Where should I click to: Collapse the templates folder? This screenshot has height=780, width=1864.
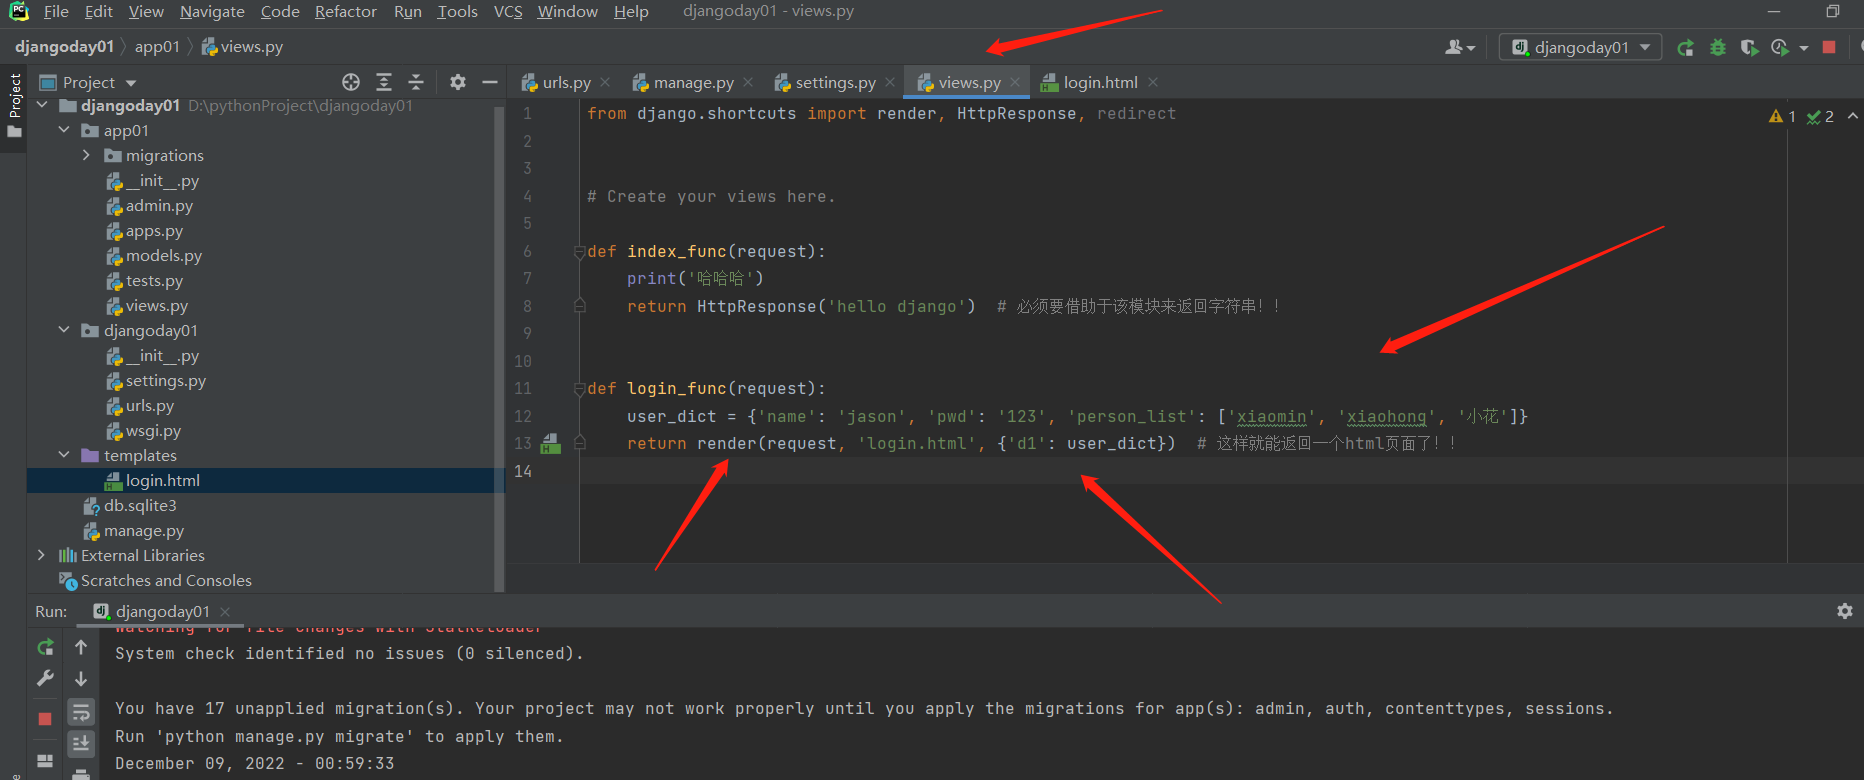click(64, 455)
